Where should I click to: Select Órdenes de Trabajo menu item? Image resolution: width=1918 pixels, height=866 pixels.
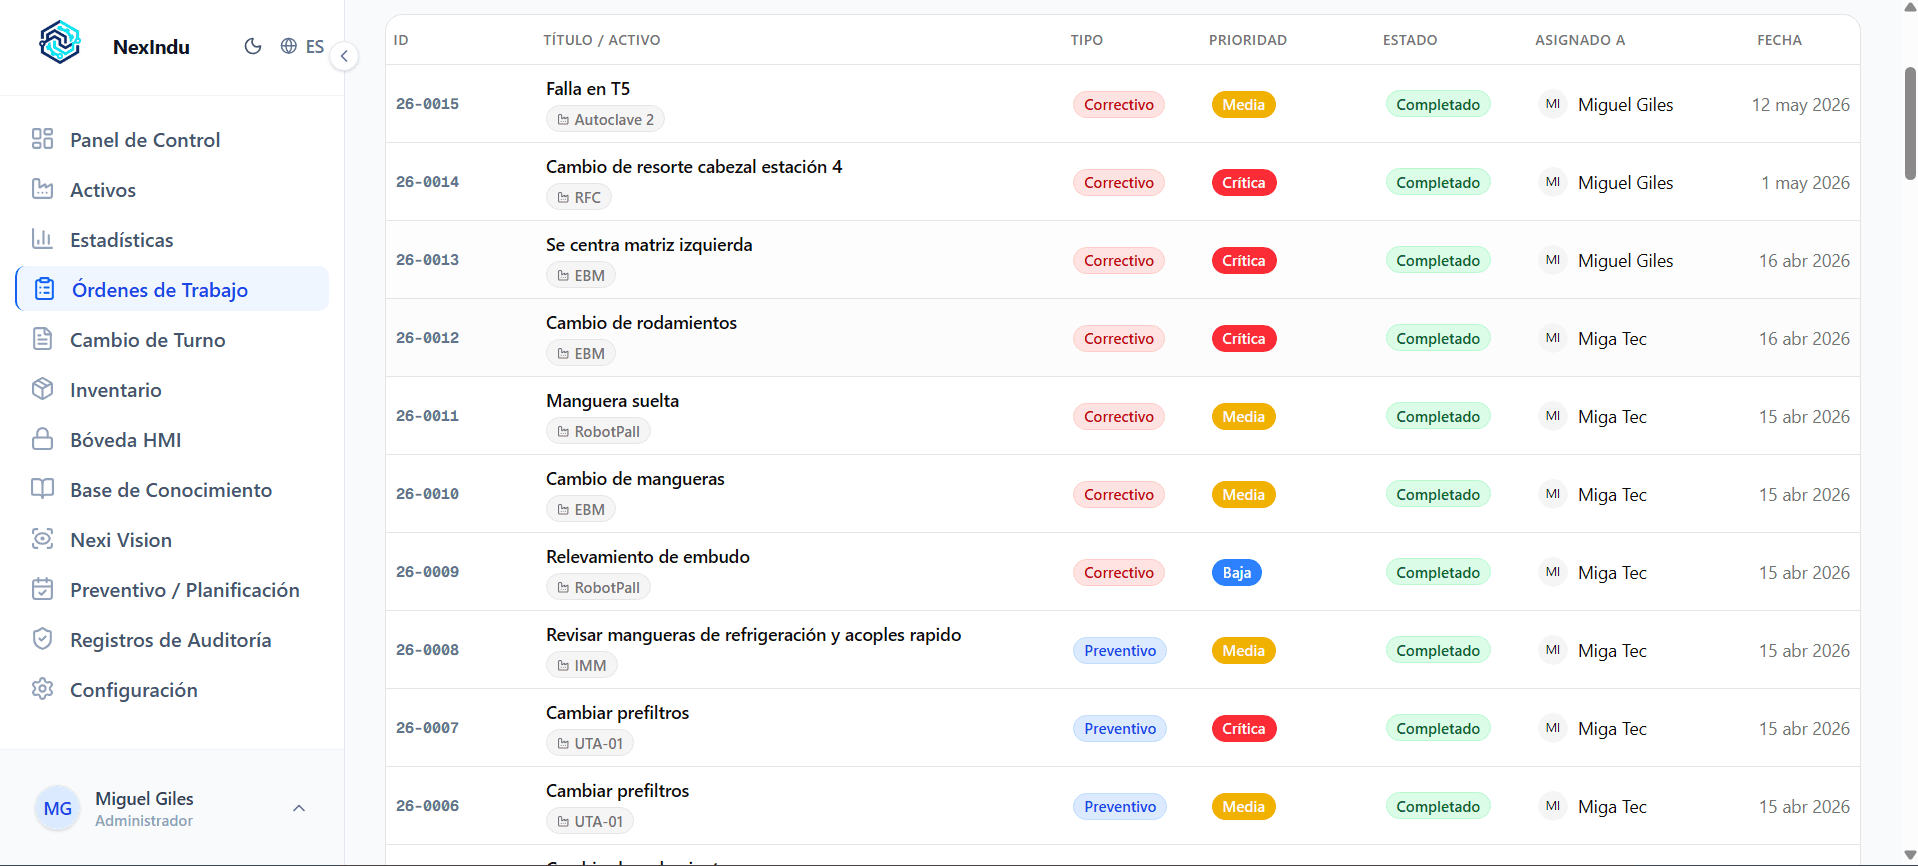point(172,290)
